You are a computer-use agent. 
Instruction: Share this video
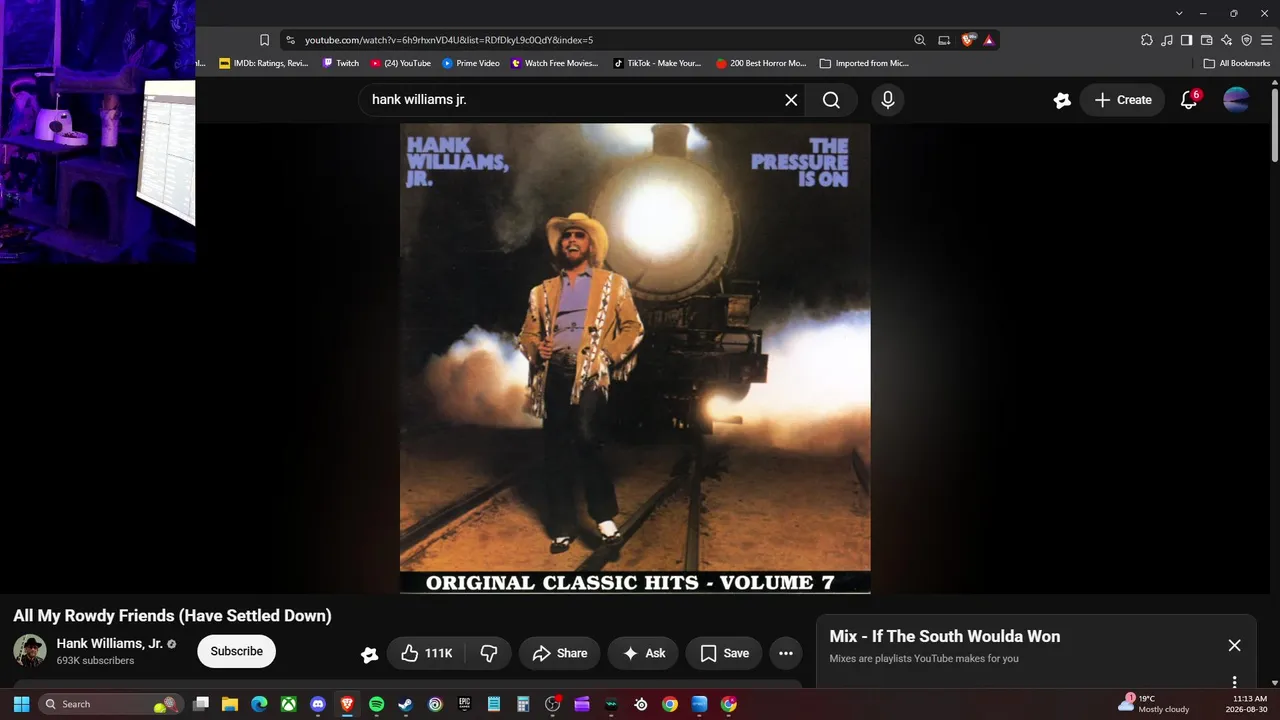coord(560,653)
